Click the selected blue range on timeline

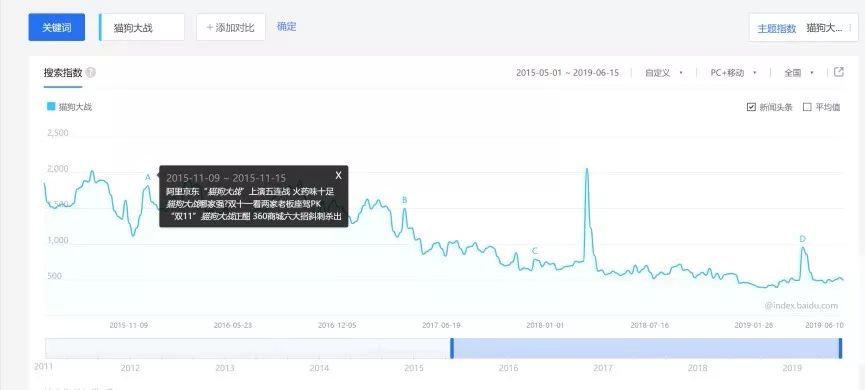(646, 348)
